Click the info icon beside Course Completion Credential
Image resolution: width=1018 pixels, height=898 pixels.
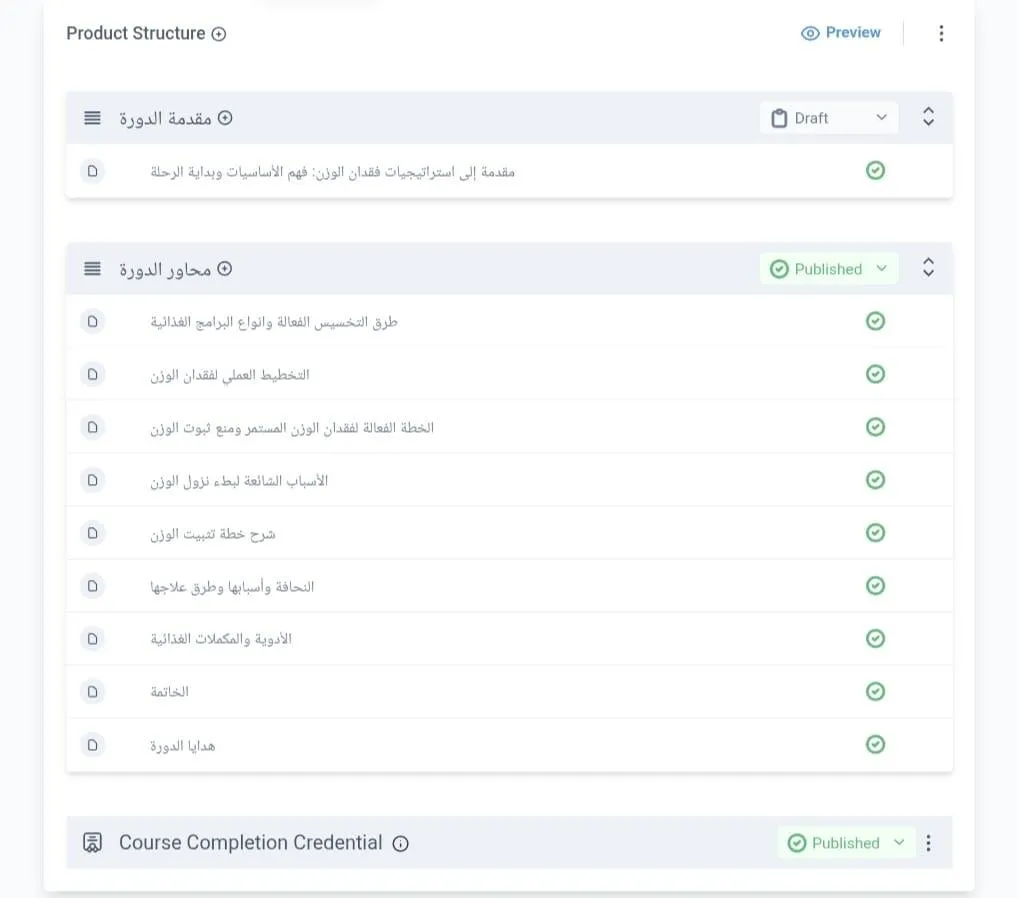(401, 844)
